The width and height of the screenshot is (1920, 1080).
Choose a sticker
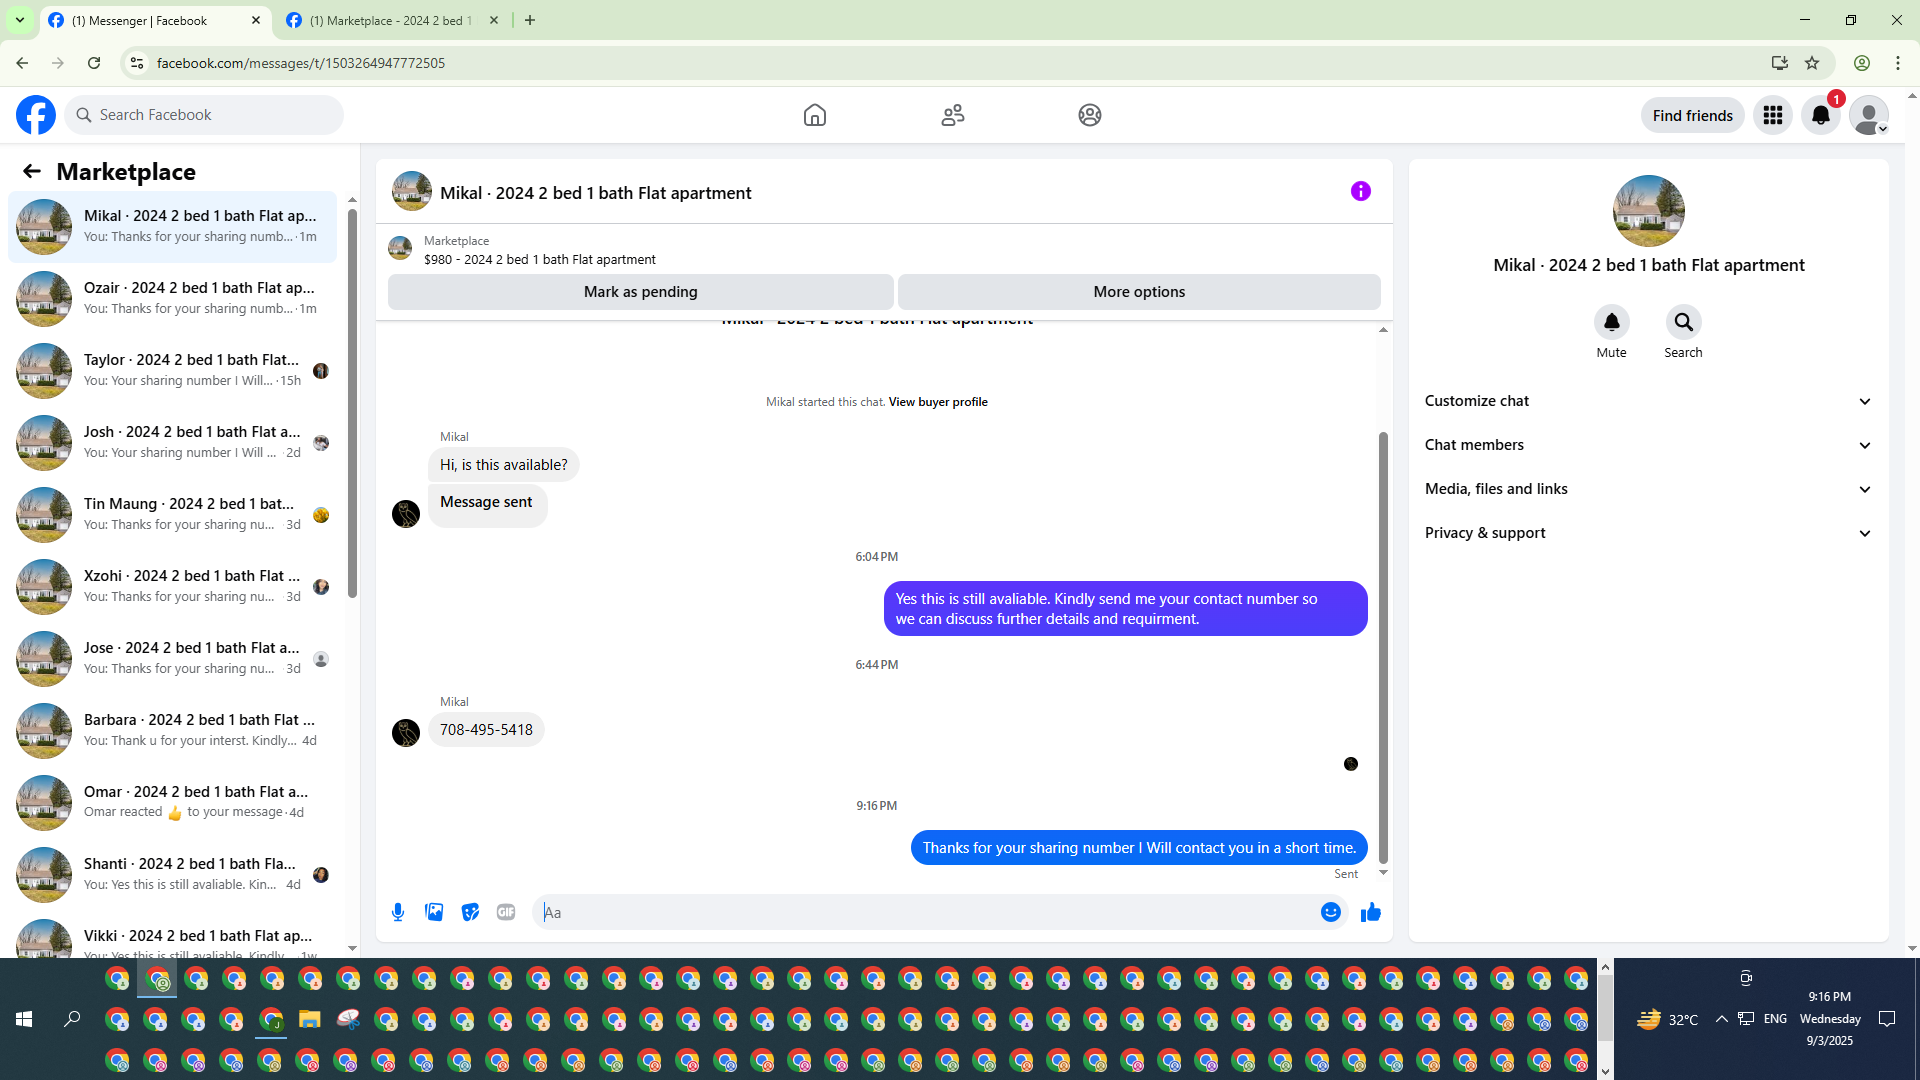pyautogui.click(x=470, y=912)
